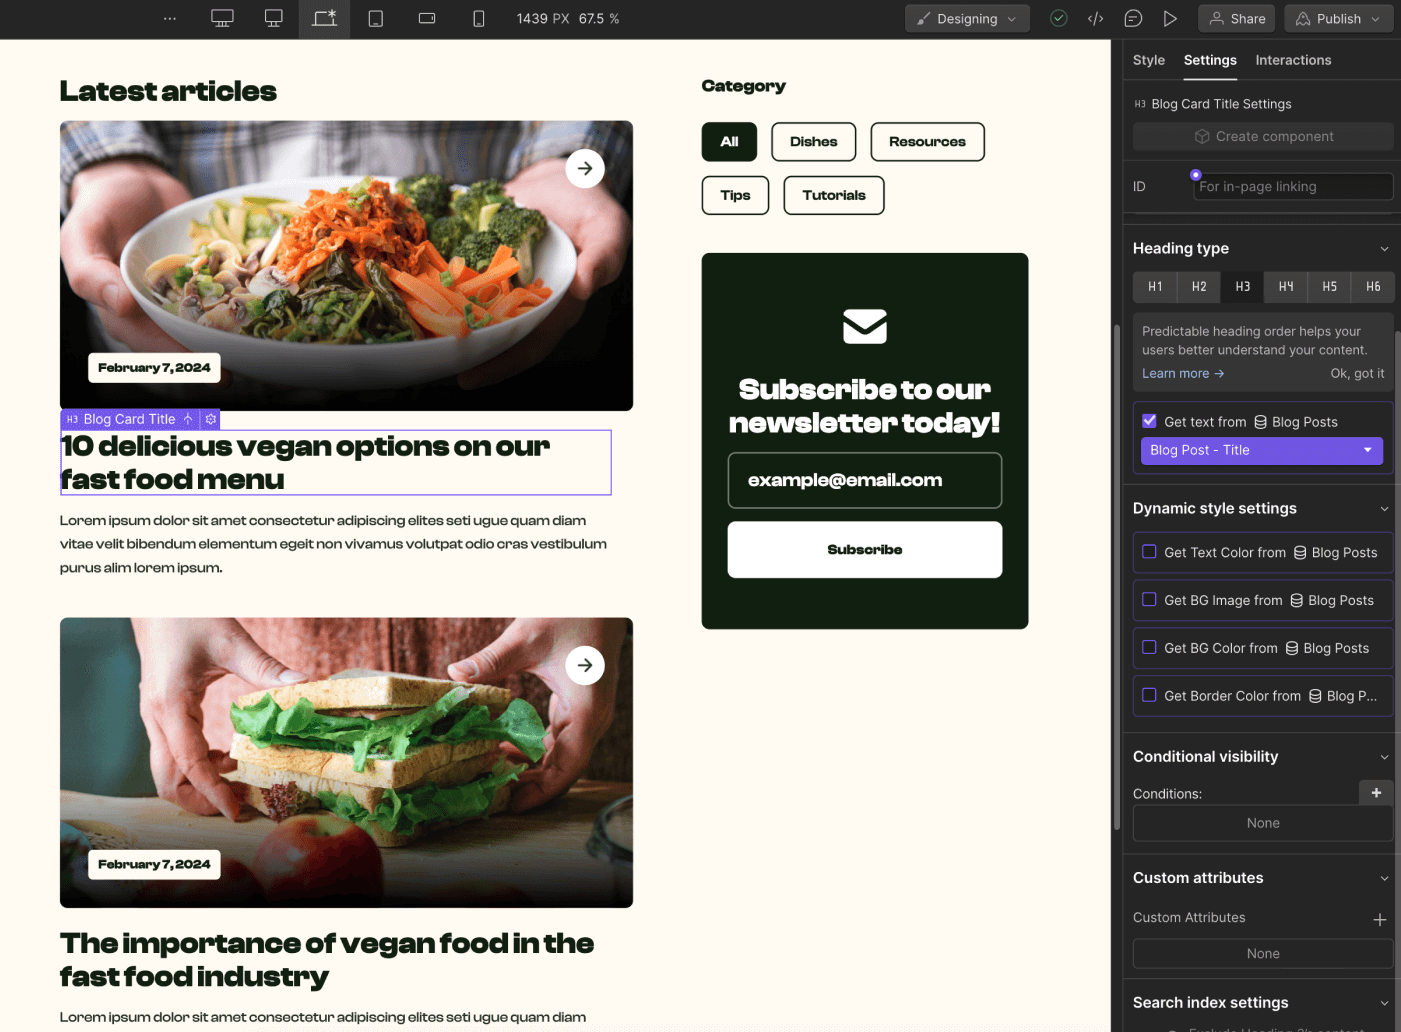Click the preview play icon
The width and height of the screenshot is (1401, 1032).
(1170, 19)
